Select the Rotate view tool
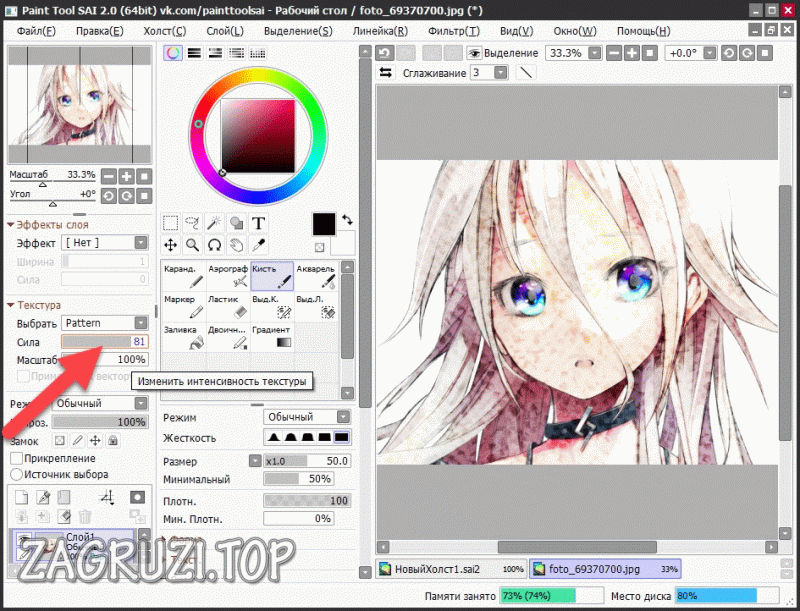The image size is (800, 611). 214,245
